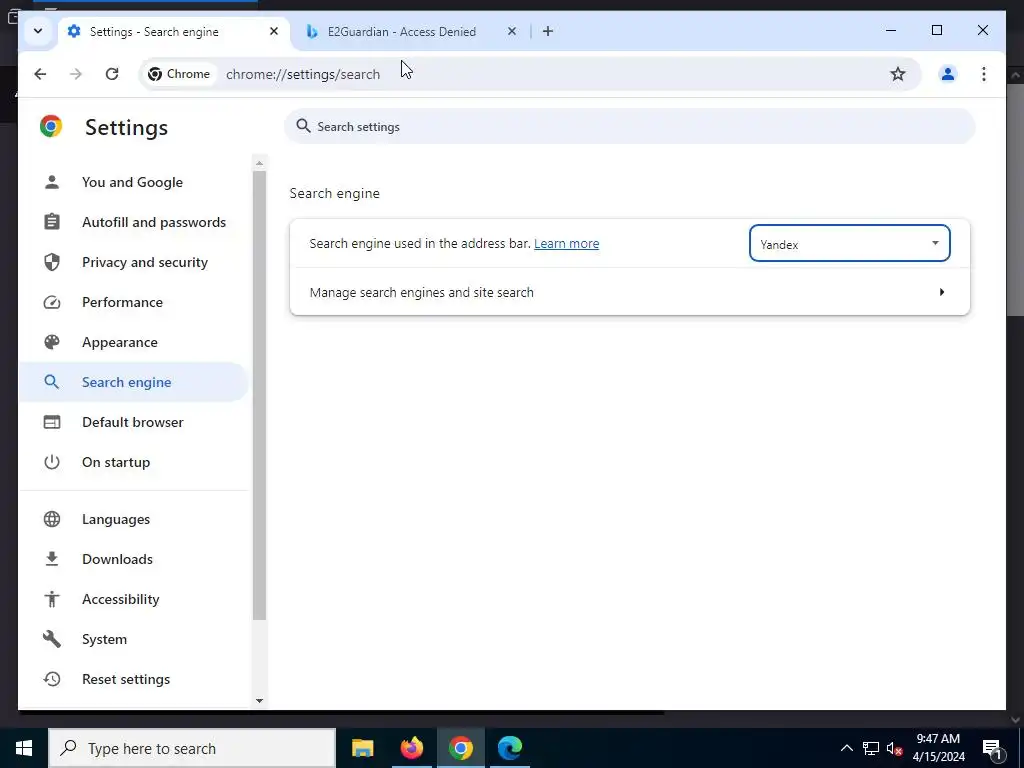This screenshot has height=768, width=1024.
Task: Open the Windows Start menu
Action: pyautogui.click(x=24, y=748)
